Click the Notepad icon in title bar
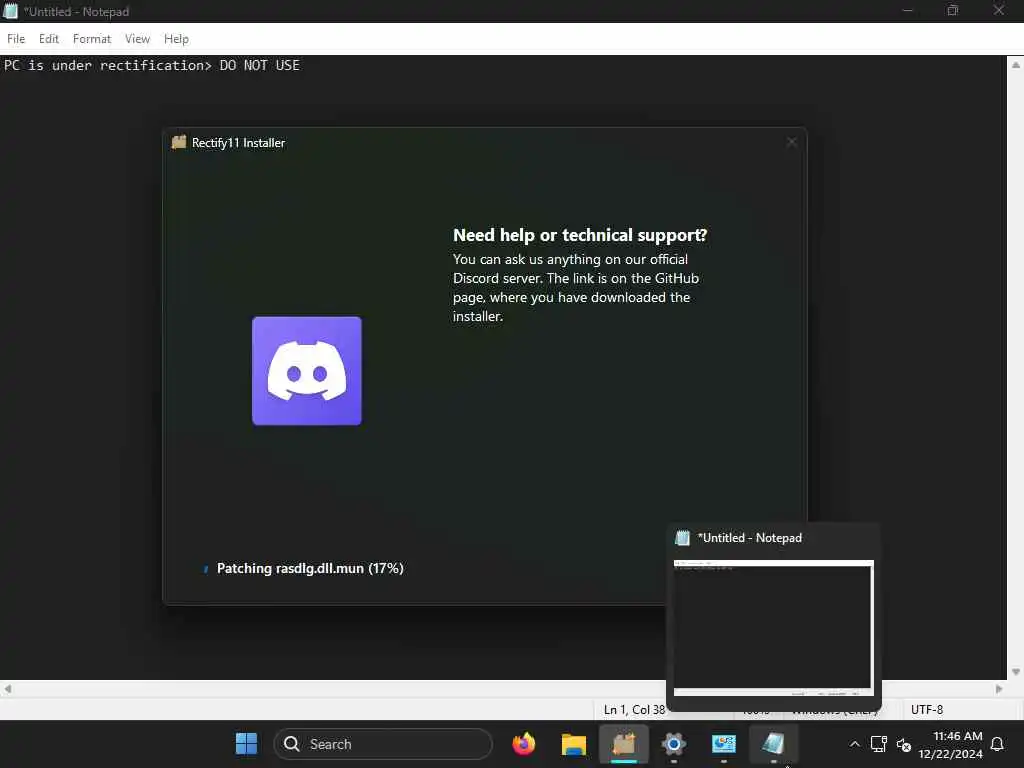Image resolution: width=1024 pixels, height=768 pixels. (x=10, y=11)
